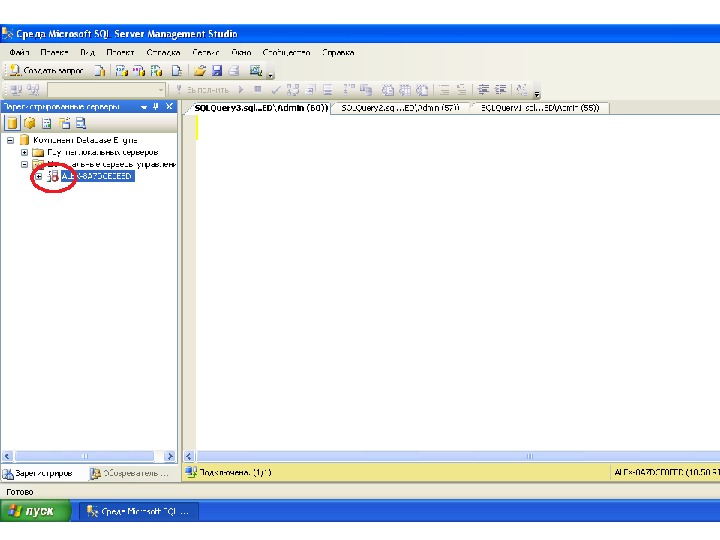Select the 'Компонент Database Engine' tree row
720x540 pixels.
tap(85, 140)
